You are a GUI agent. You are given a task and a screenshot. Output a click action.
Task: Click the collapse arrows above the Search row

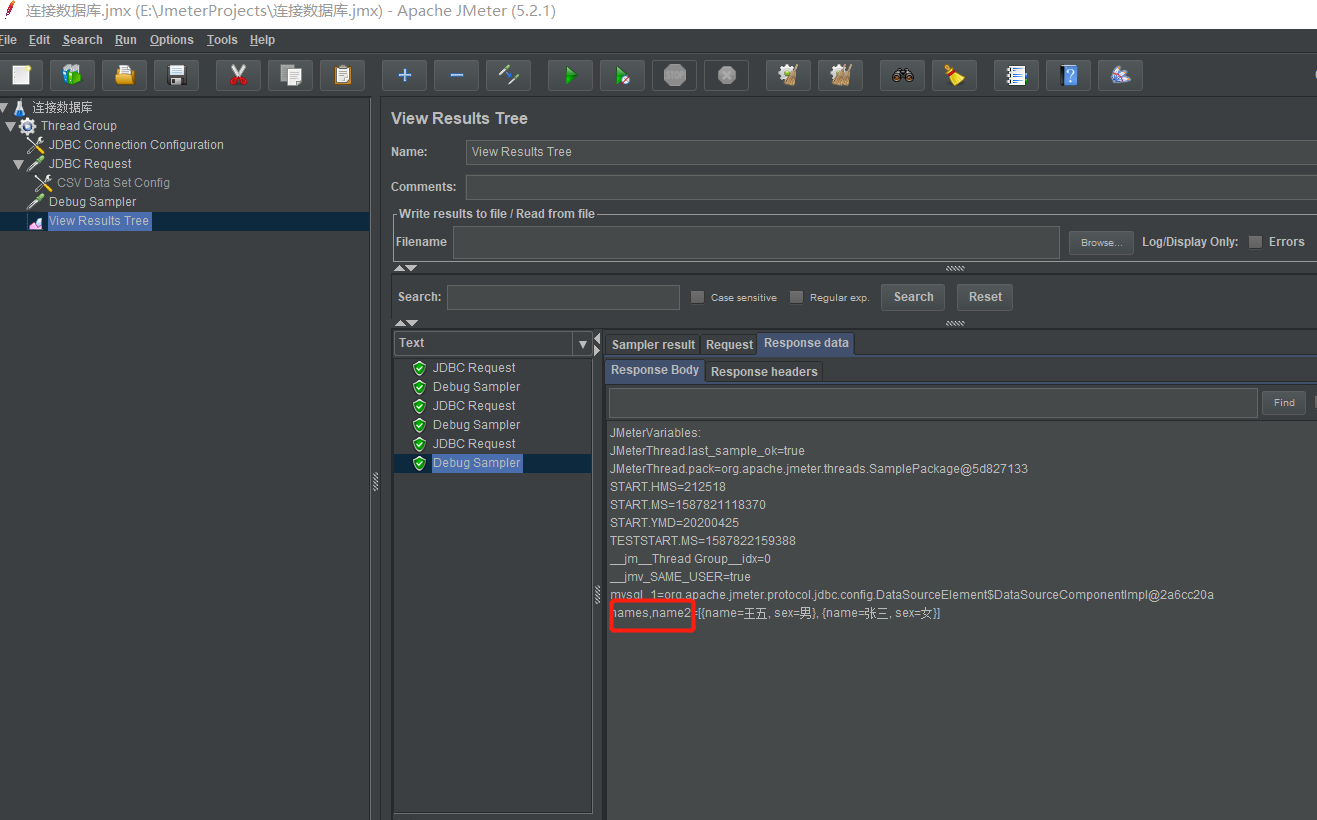(x=405, y=268)
